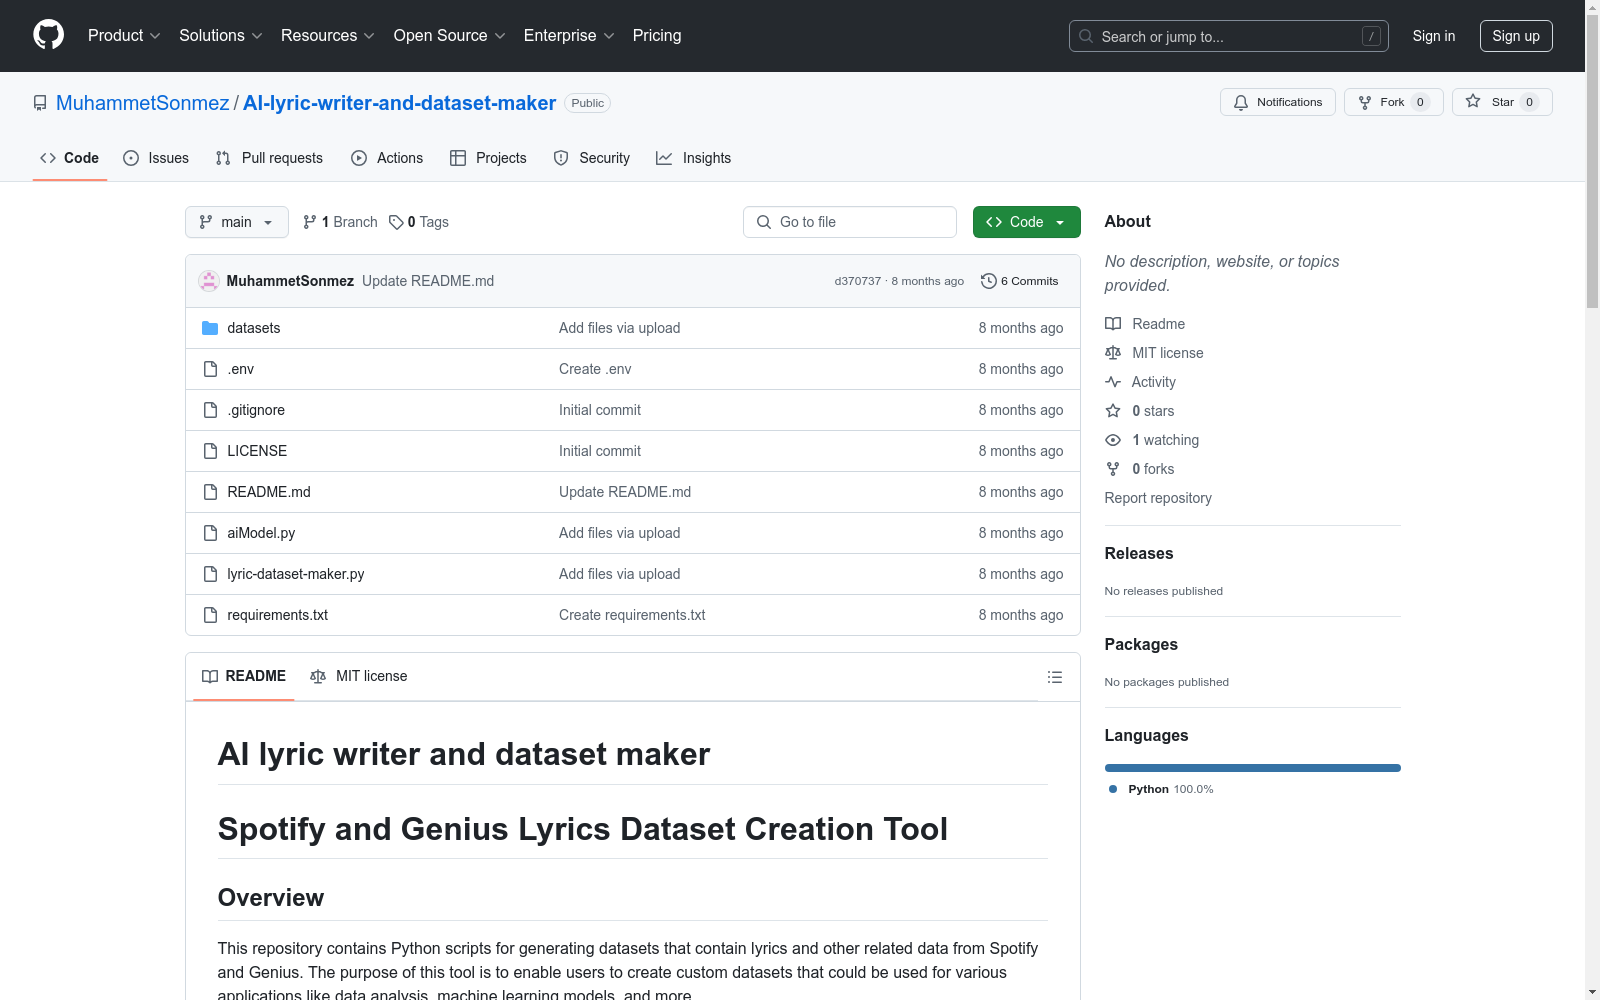Viewport: 1600px width, 1000px height.
Task: Click the star icon to star repository
Action: 1473,101
